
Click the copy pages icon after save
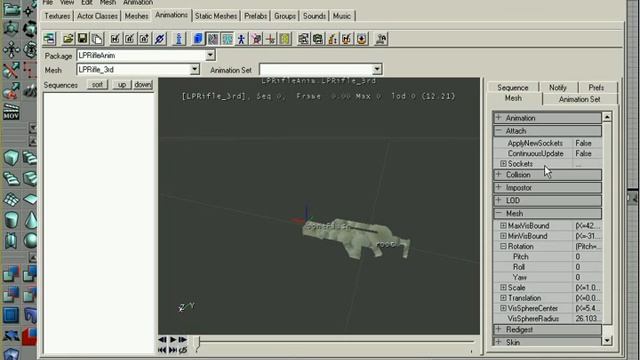[97, 39]
